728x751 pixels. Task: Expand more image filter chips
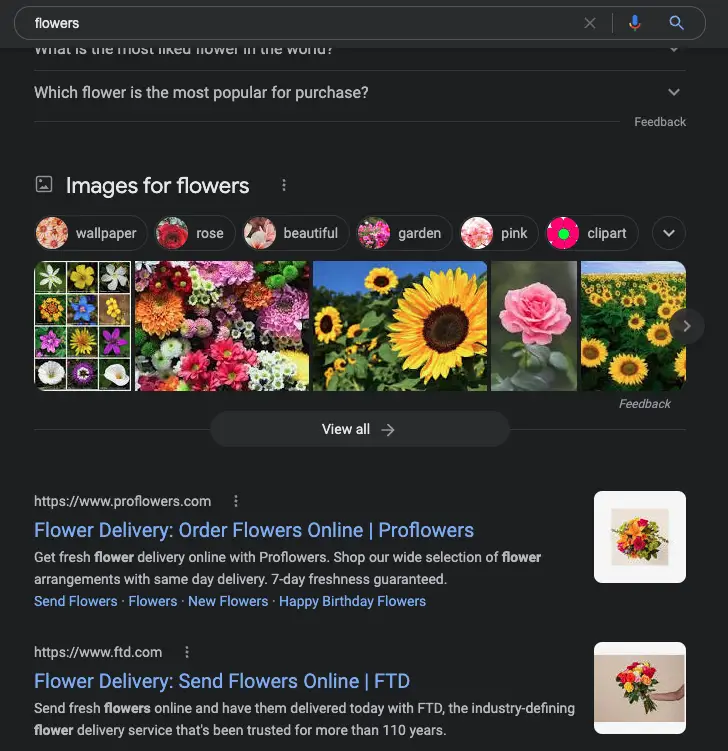pos(669,233)
